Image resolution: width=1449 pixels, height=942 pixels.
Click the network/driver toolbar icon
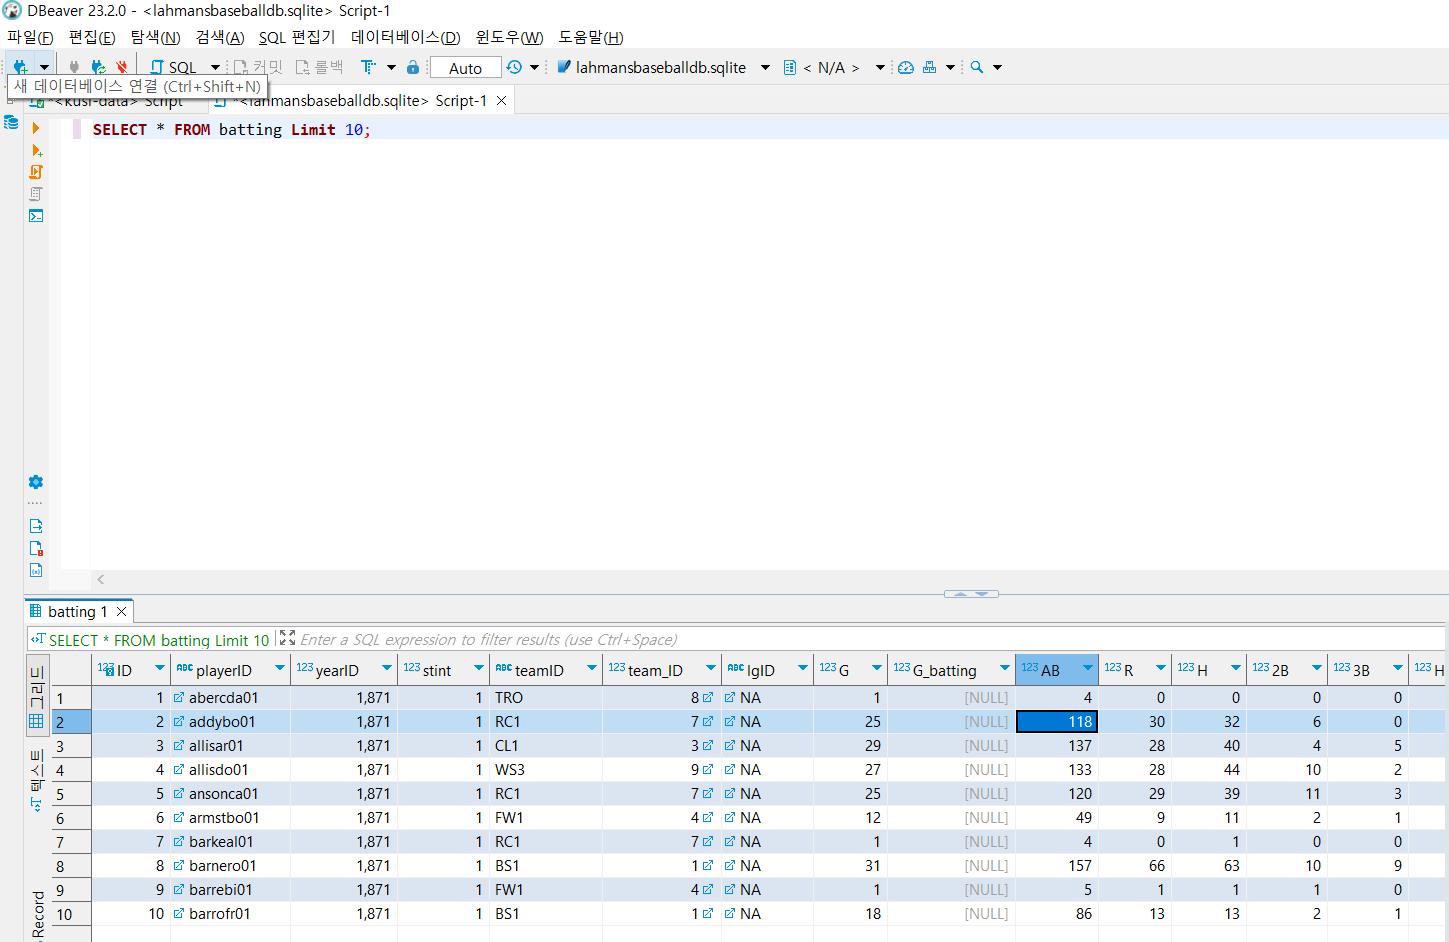point(930,67)
